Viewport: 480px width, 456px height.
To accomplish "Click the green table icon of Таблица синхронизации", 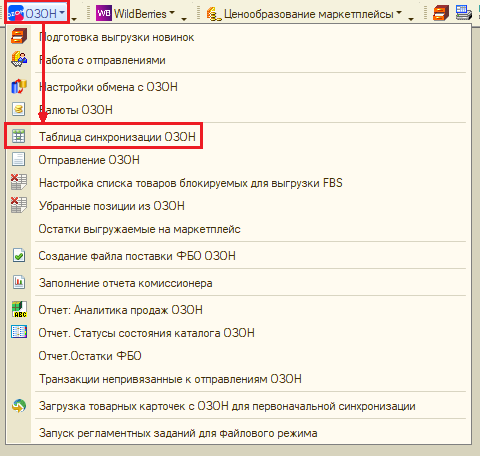I will [x=19, y=136].
